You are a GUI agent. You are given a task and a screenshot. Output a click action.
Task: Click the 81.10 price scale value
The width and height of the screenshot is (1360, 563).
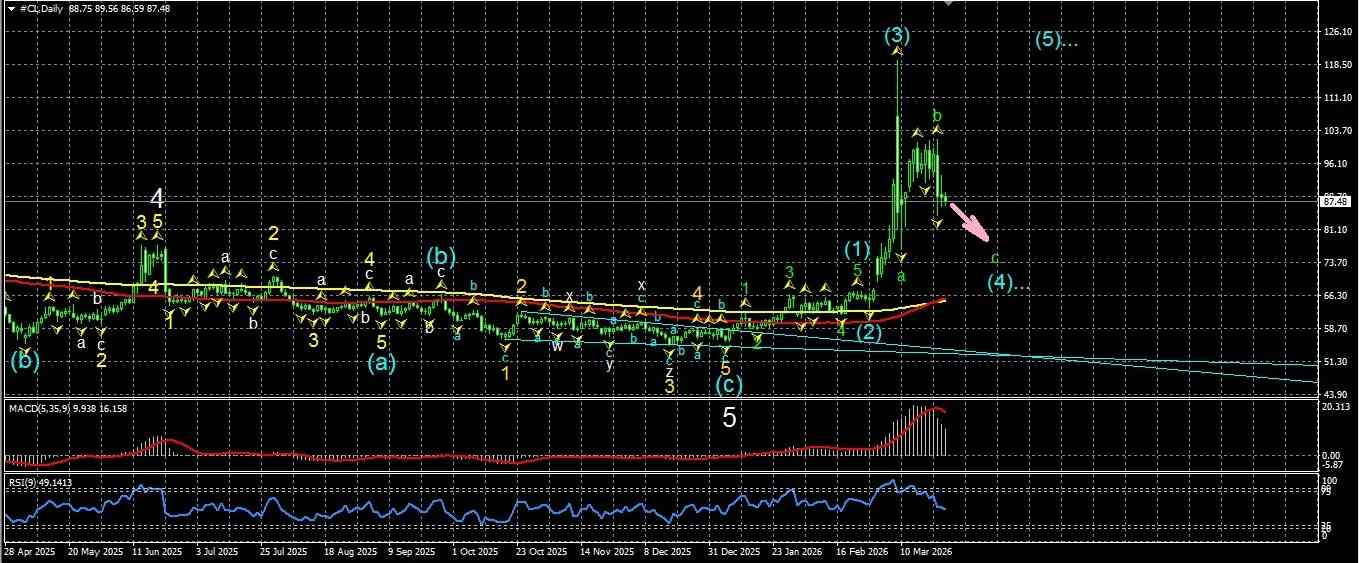(x=1334, y=230)
